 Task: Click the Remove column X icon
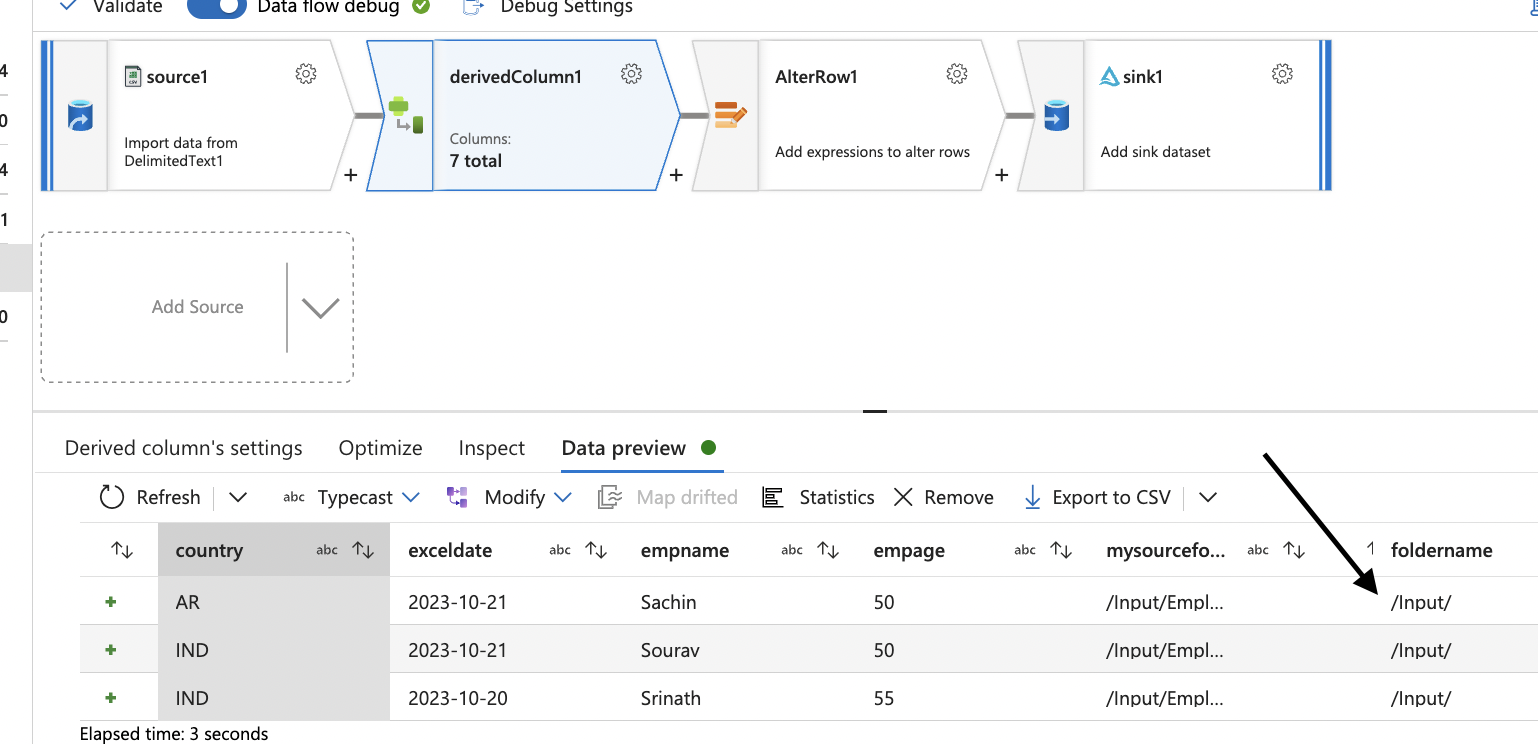coord(903,497)
